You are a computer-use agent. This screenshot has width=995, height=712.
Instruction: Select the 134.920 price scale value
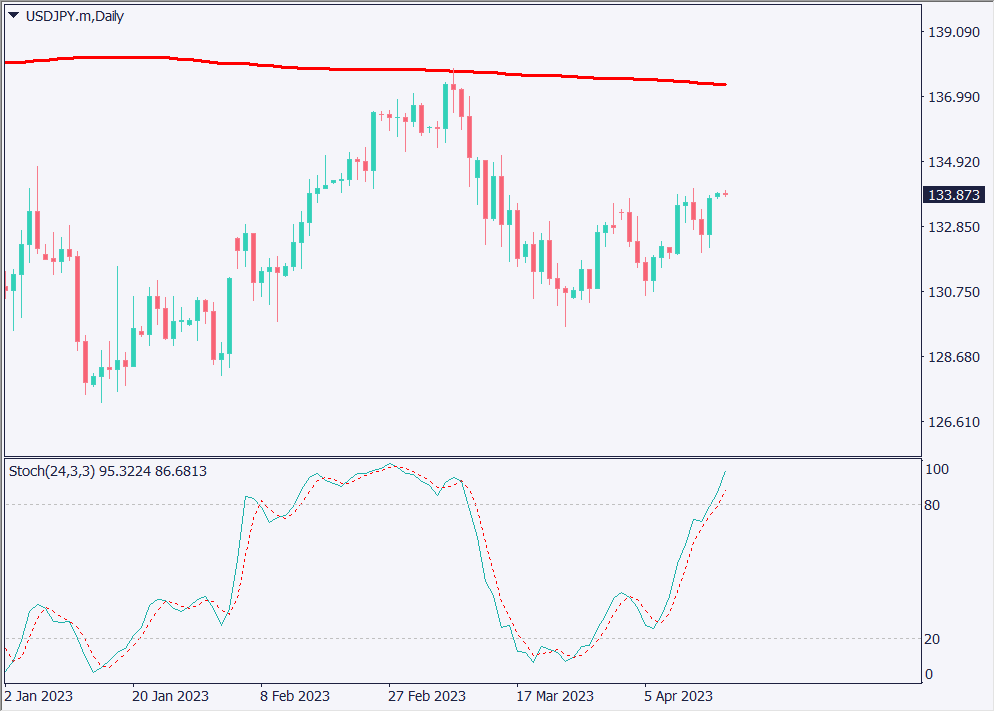click(x=954, y=162)
